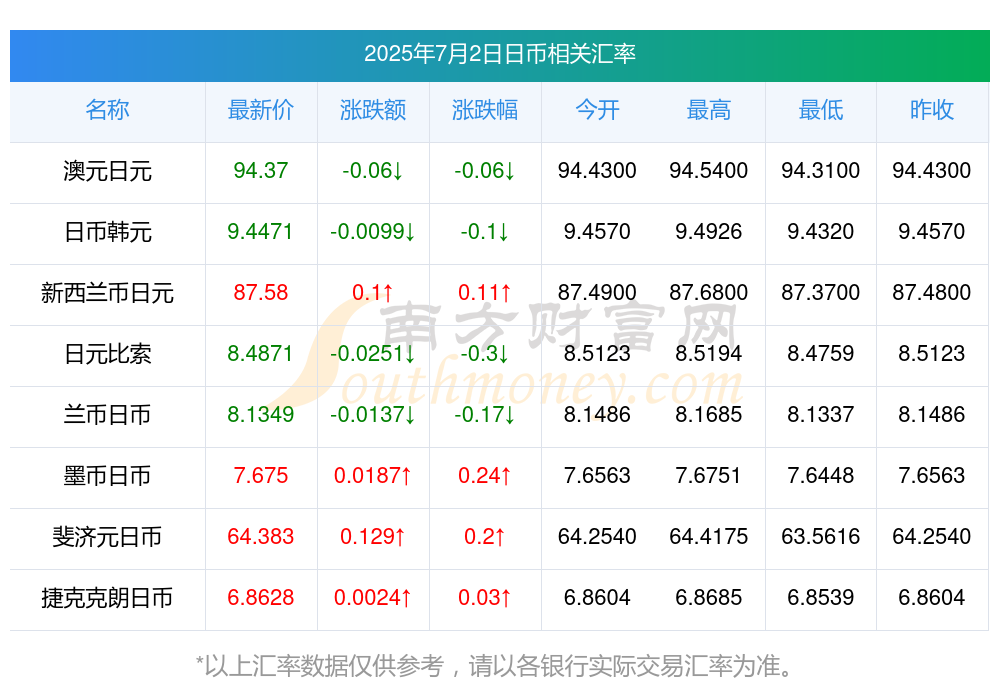The height and width of the screenshot is (698, 1000).
Task: Click the high value 9.4926
Action: coord(708,232)
